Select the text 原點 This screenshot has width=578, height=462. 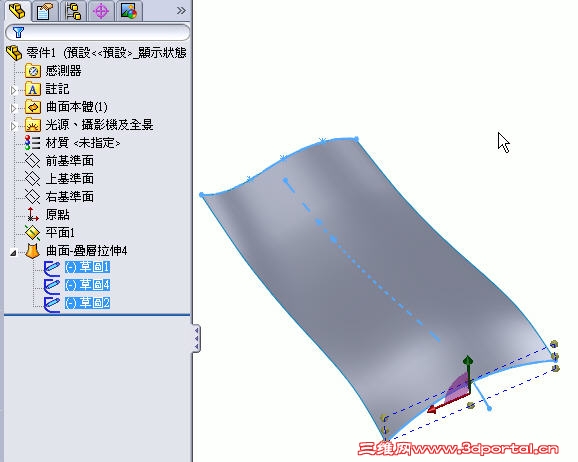coord(57,214)
